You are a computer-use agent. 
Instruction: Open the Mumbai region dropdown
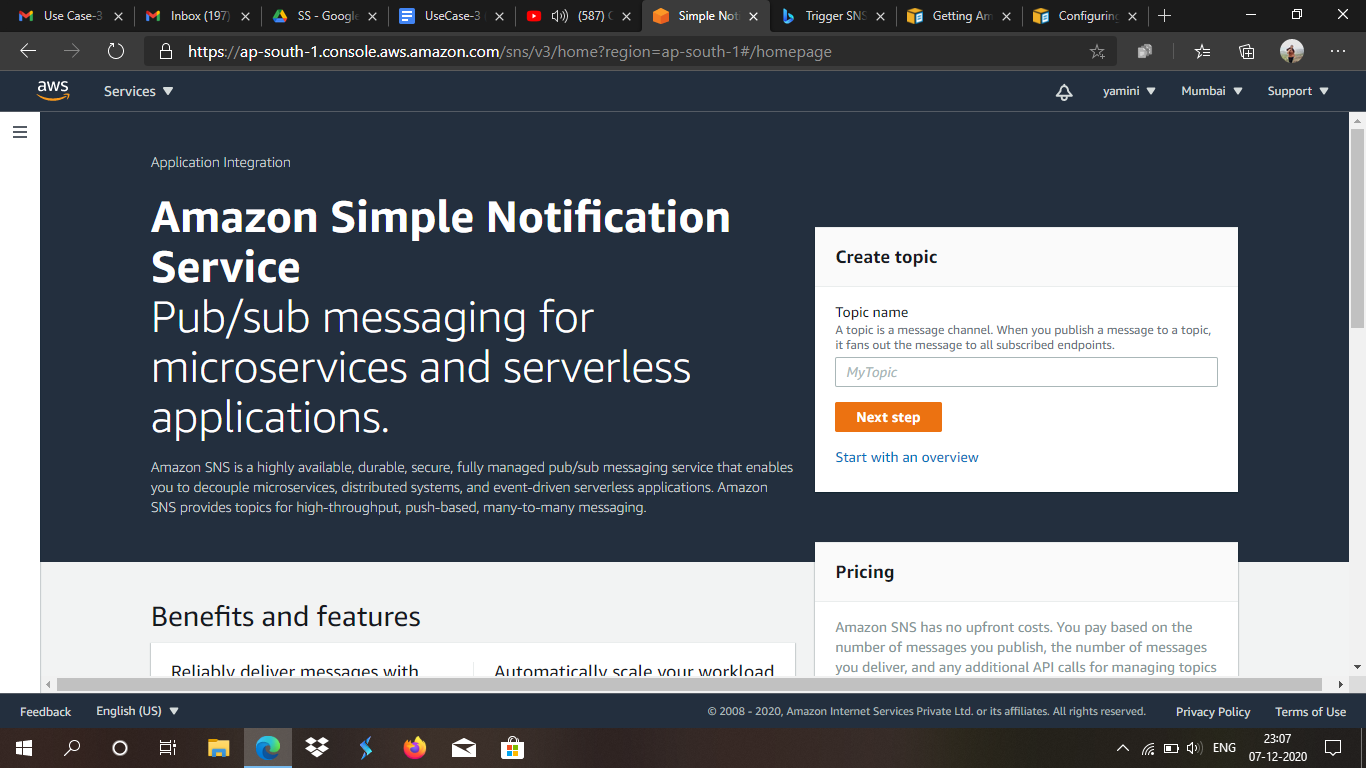click(x=1212, y=91)
